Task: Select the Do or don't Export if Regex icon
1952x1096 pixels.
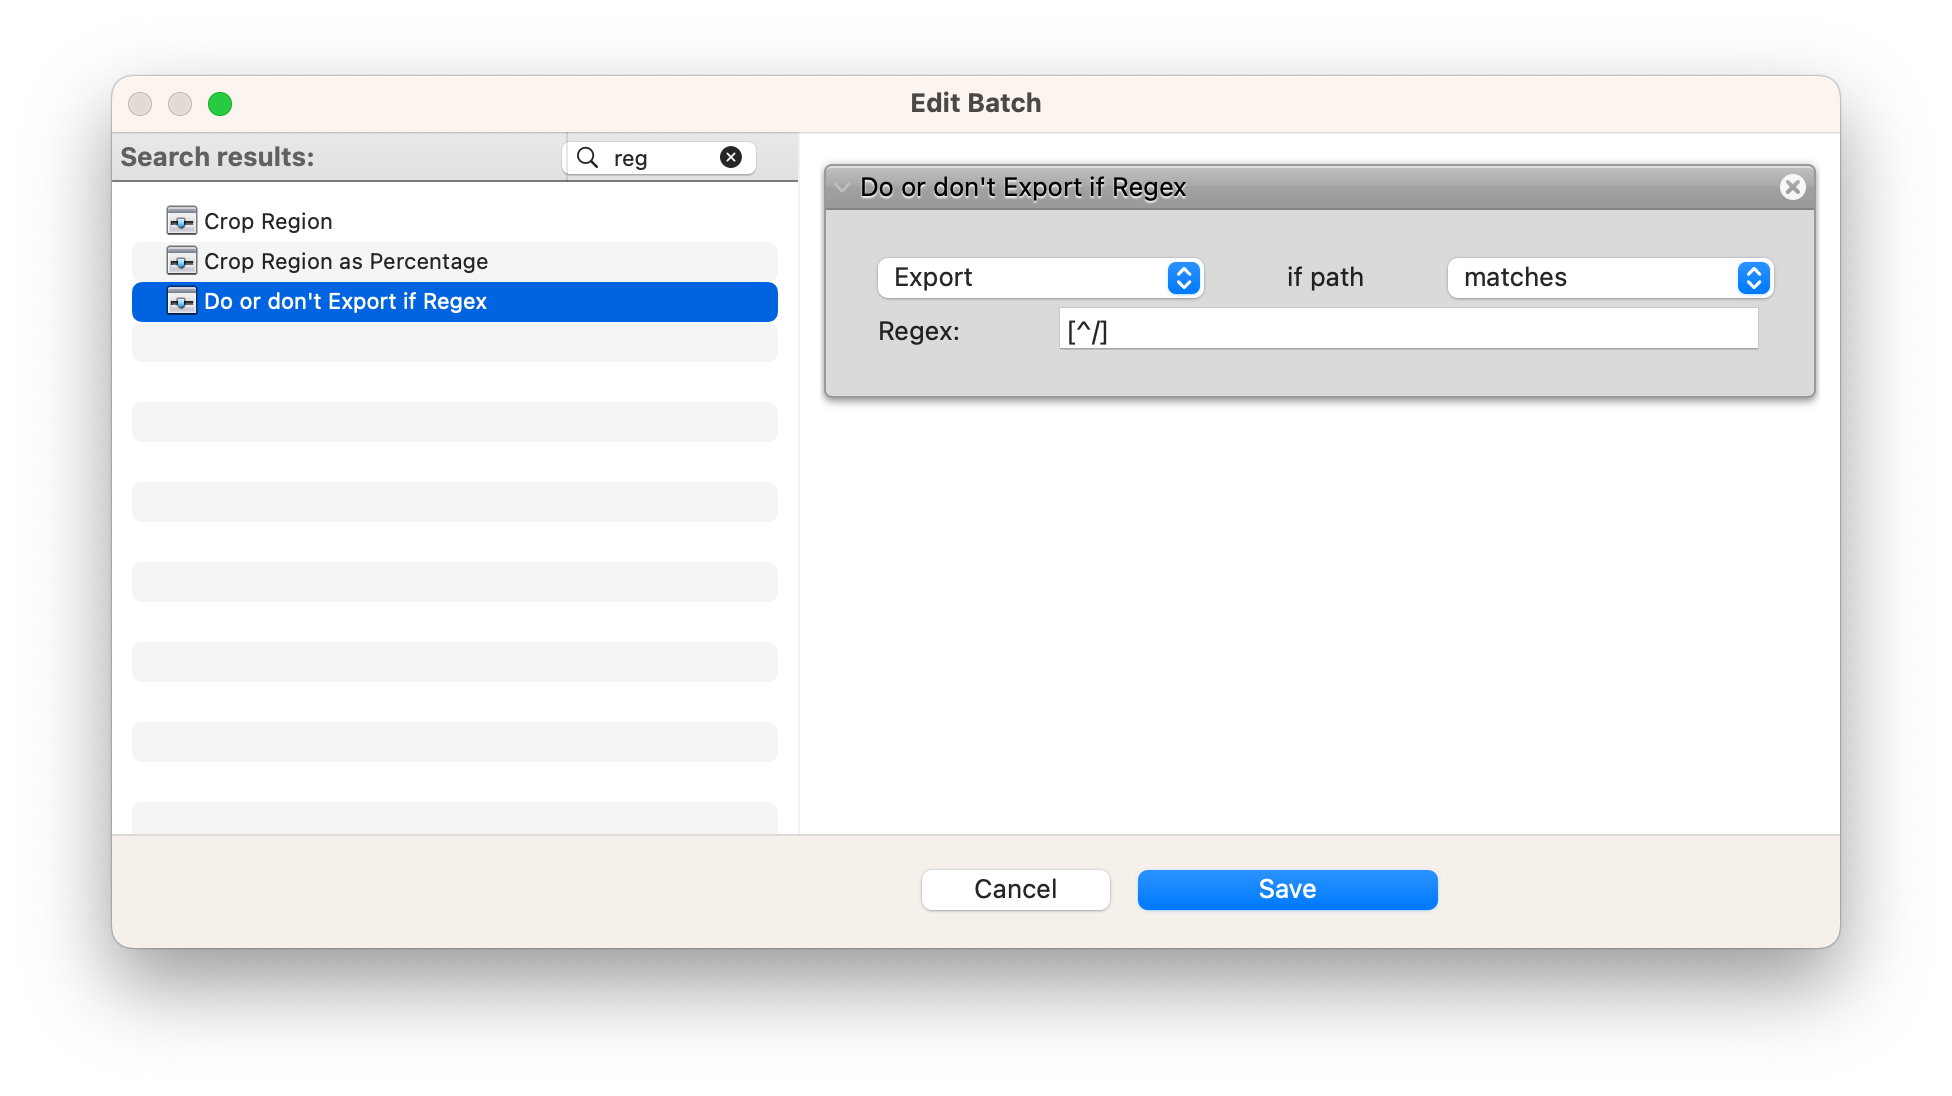Action: click(181, 300)
